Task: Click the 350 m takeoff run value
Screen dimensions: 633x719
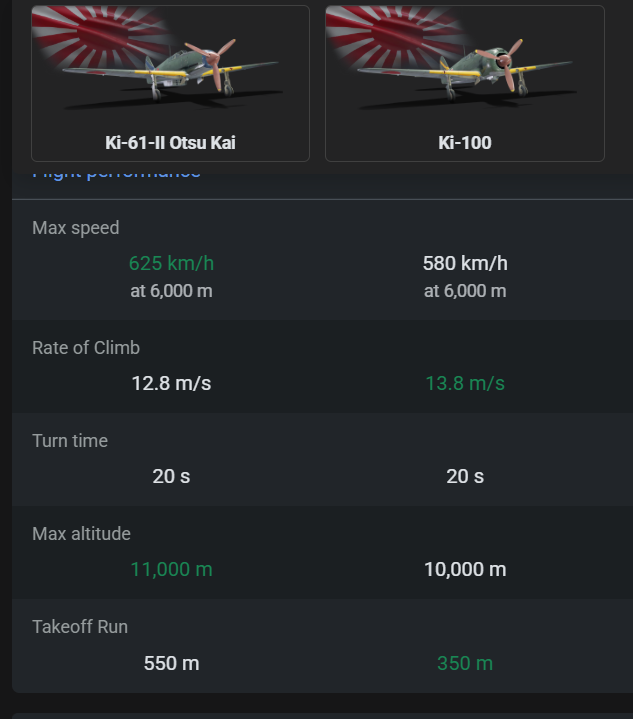Action: (465, 663)
